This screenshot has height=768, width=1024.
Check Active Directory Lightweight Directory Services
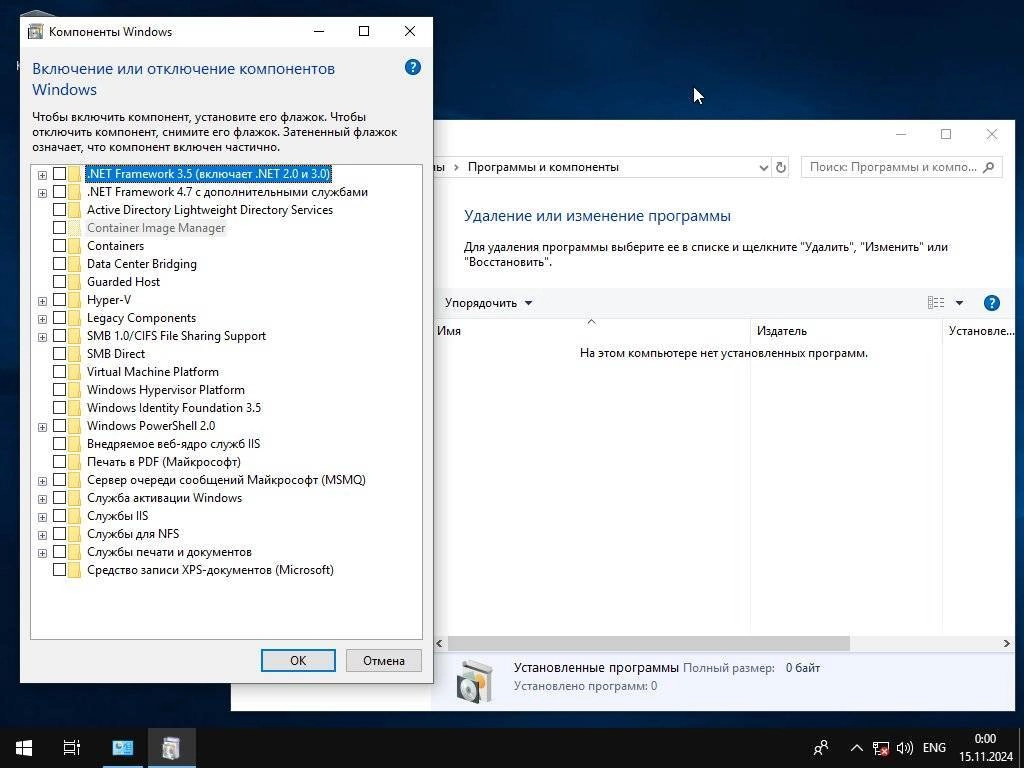[59, 210]
